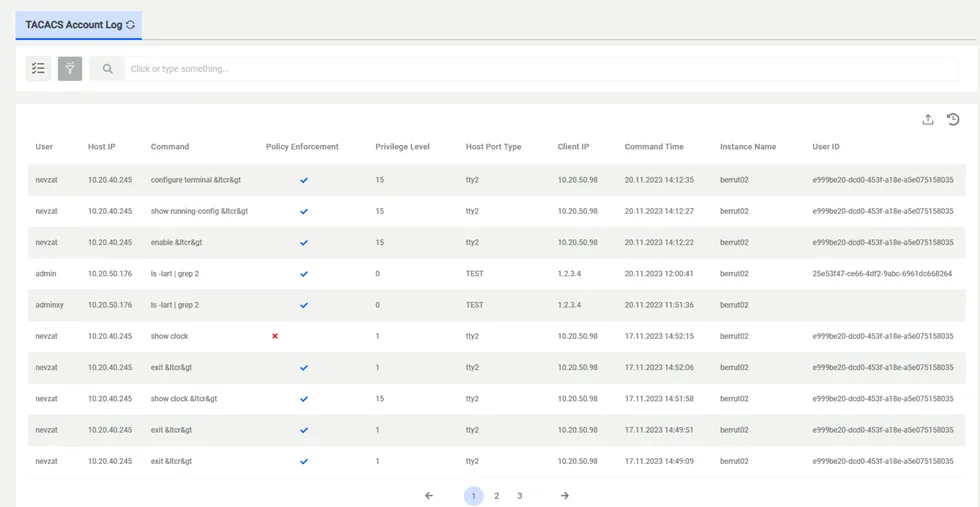This screenshot has width=980, height=507.
Task: Open the column checklist icon button
Action: pyautogui.click(x=38, y=69)
